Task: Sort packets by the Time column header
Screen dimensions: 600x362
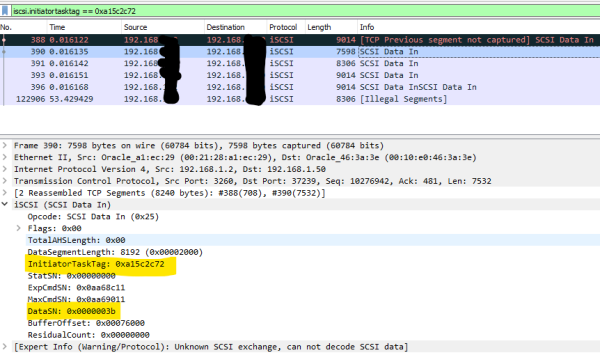Action: pyautogui.click(x=84, y=27)
